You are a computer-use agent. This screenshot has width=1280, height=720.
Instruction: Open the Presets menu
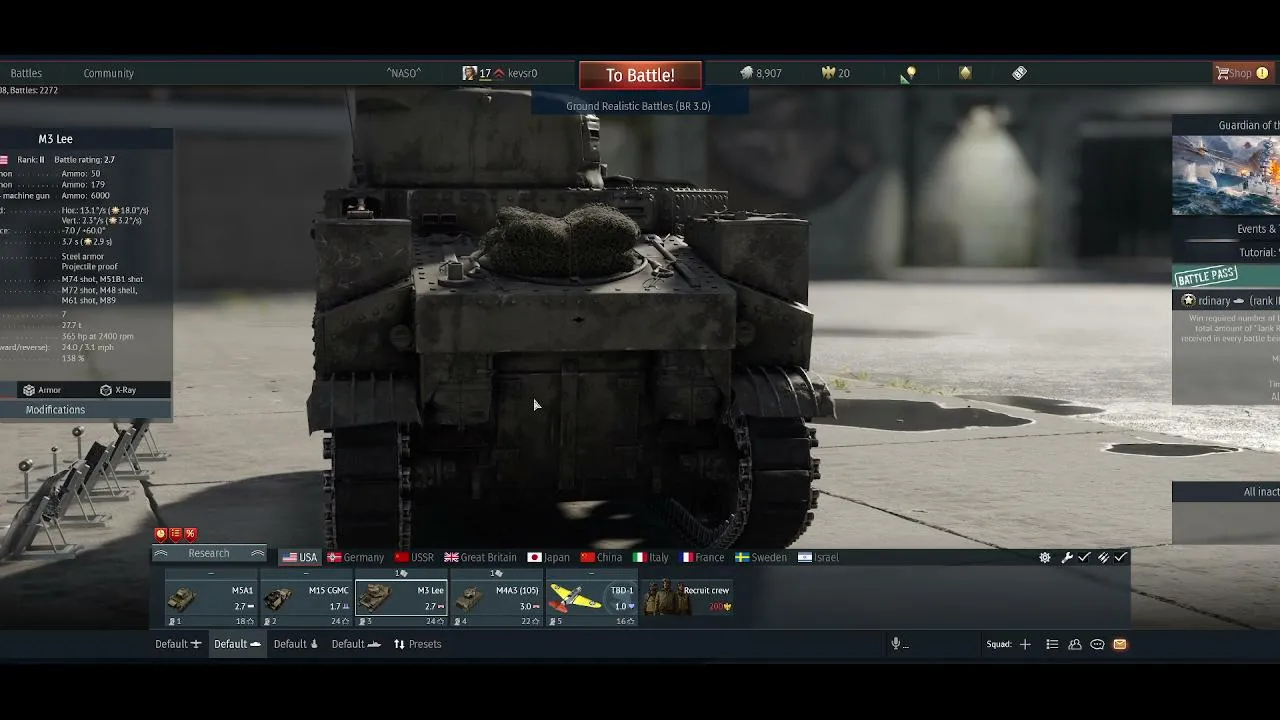coord(418,644)
